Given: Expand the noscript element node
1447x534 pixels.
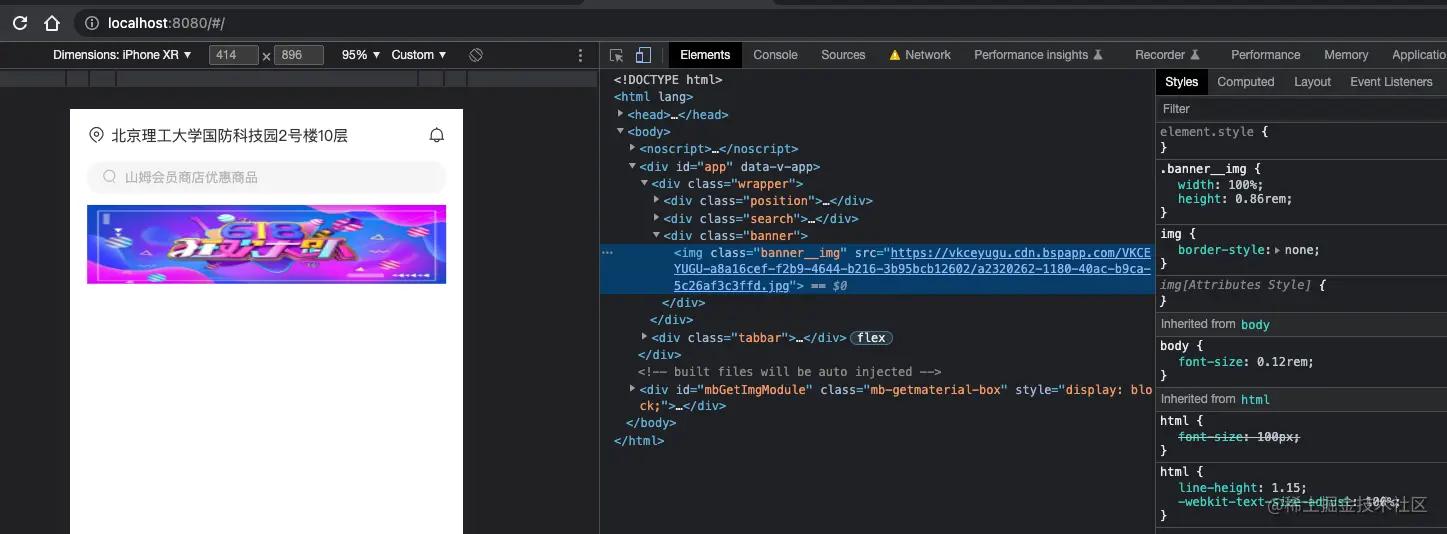Looking at the screenshot, I should click(633, 148).
